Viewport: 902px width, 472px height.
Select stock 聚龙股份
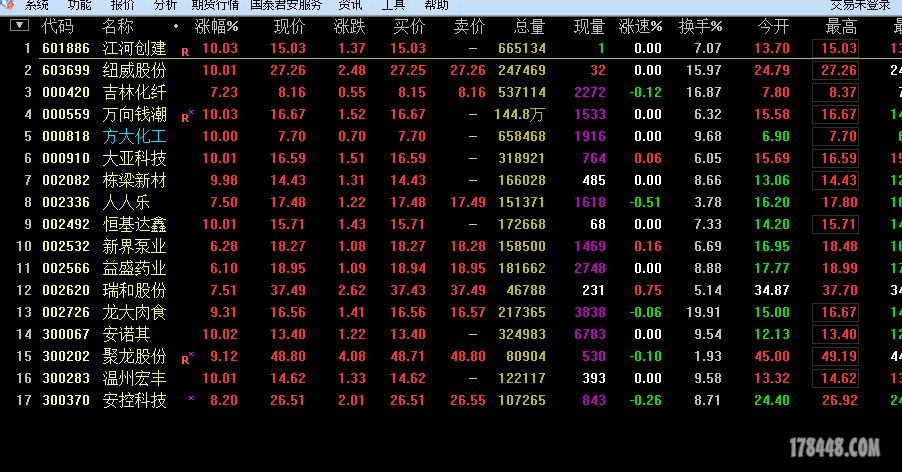pyautogui.click(x=135, y=356)
